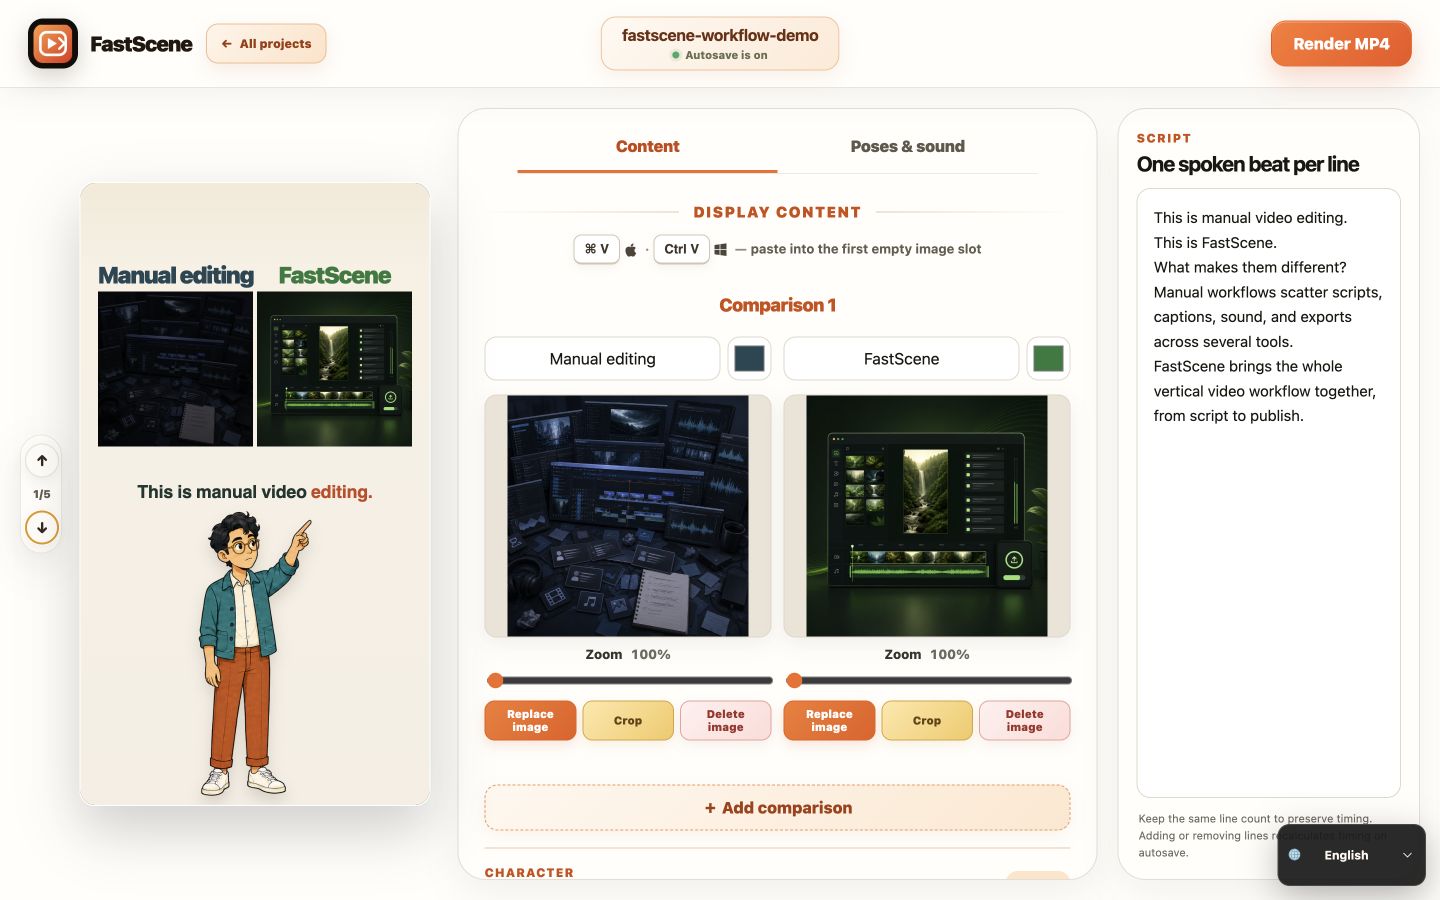Open green color swatch for FastScene
The width and height of the screenshot is (1440, 900).
tap(1048, 358)
